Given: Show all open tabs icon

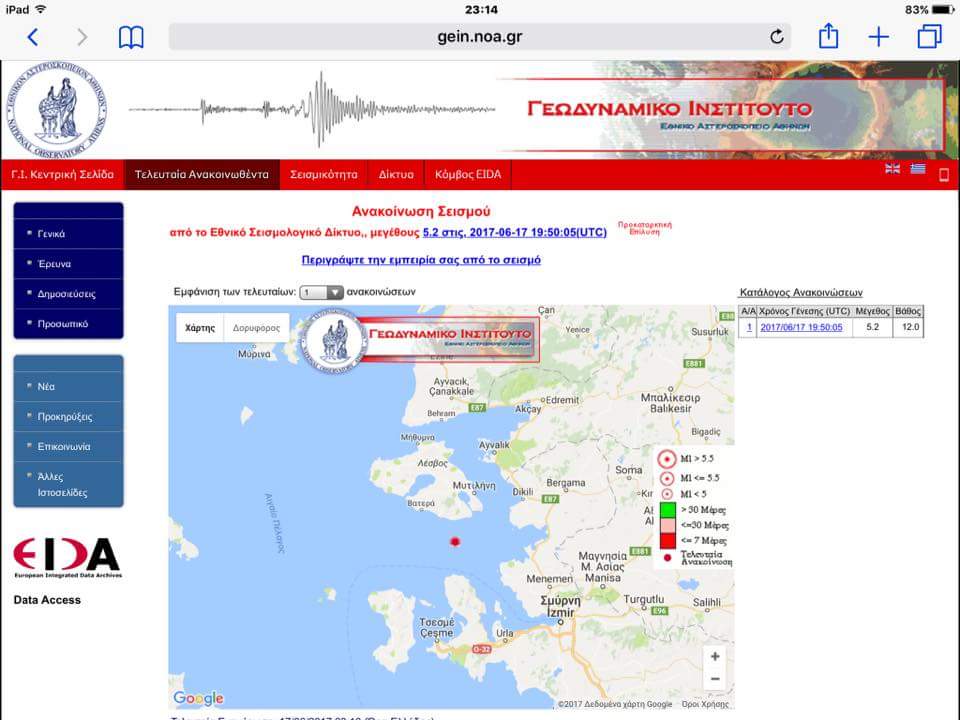Looking at the screenshot, I should click(929, 36).
